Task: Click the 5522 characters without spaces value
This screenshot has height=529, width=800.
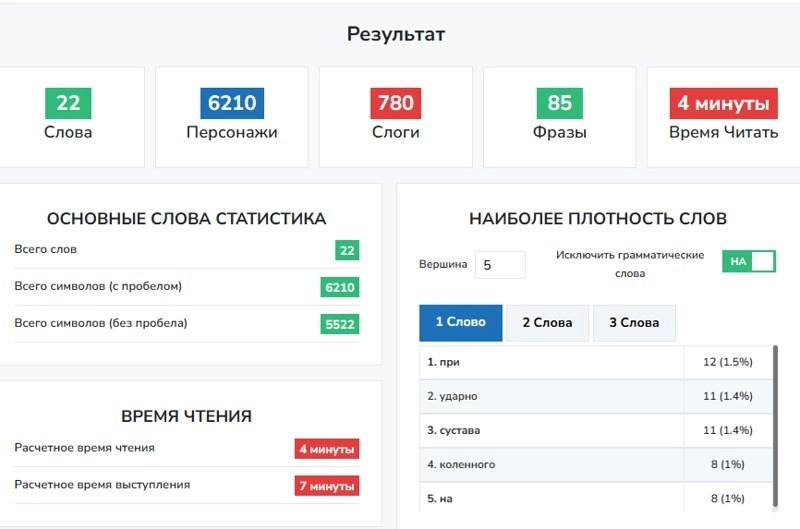Action: click(x=339, y=323)
